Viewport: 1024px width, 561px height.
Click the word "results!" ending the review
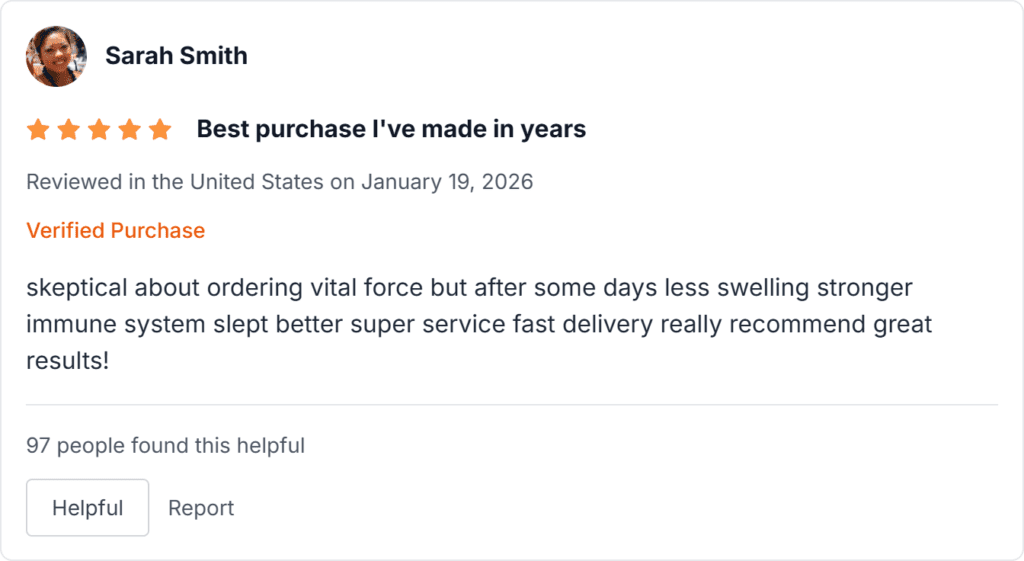point(67,360)
